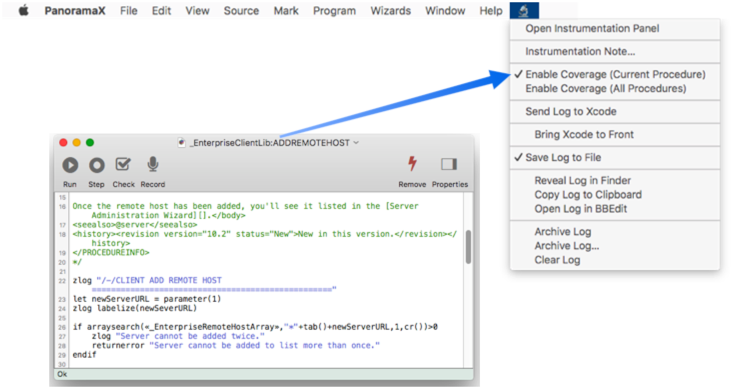Open the Source menu
Image resolution: width=735 pixels, height=389 pixels.
click(241, 11)
